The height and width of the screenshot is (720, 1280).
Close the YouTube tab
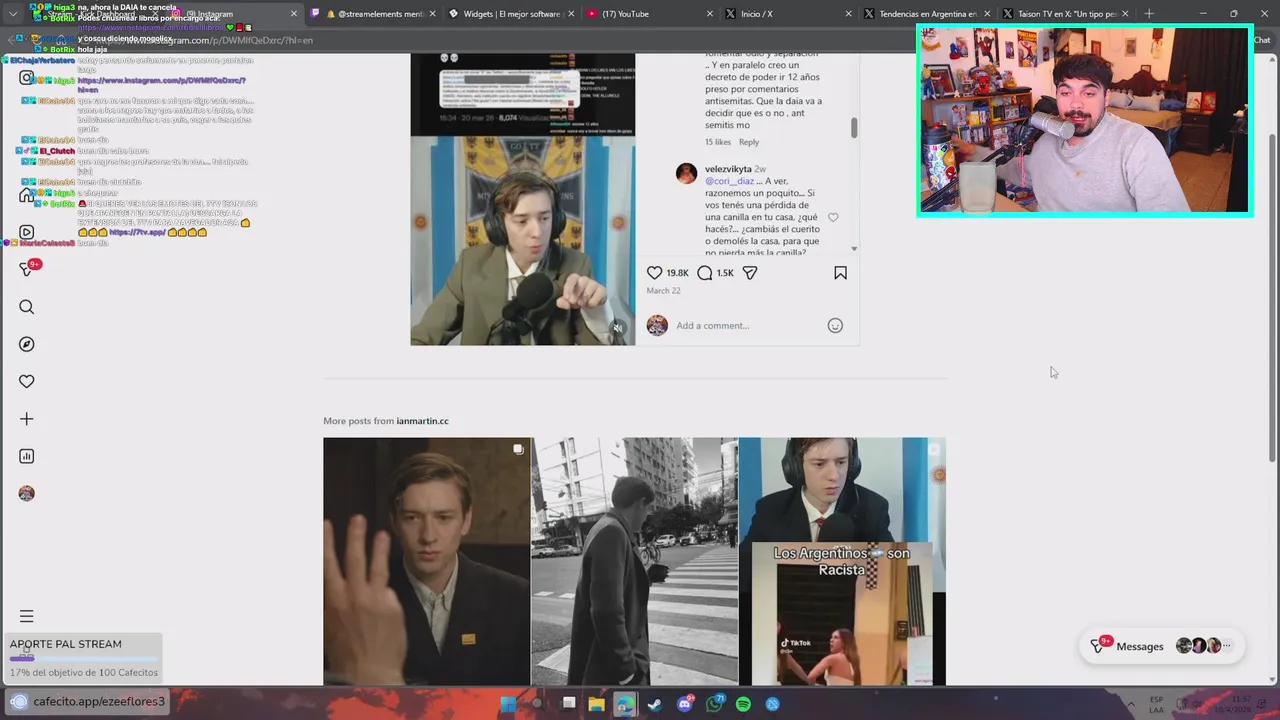[x=710, y=14]
